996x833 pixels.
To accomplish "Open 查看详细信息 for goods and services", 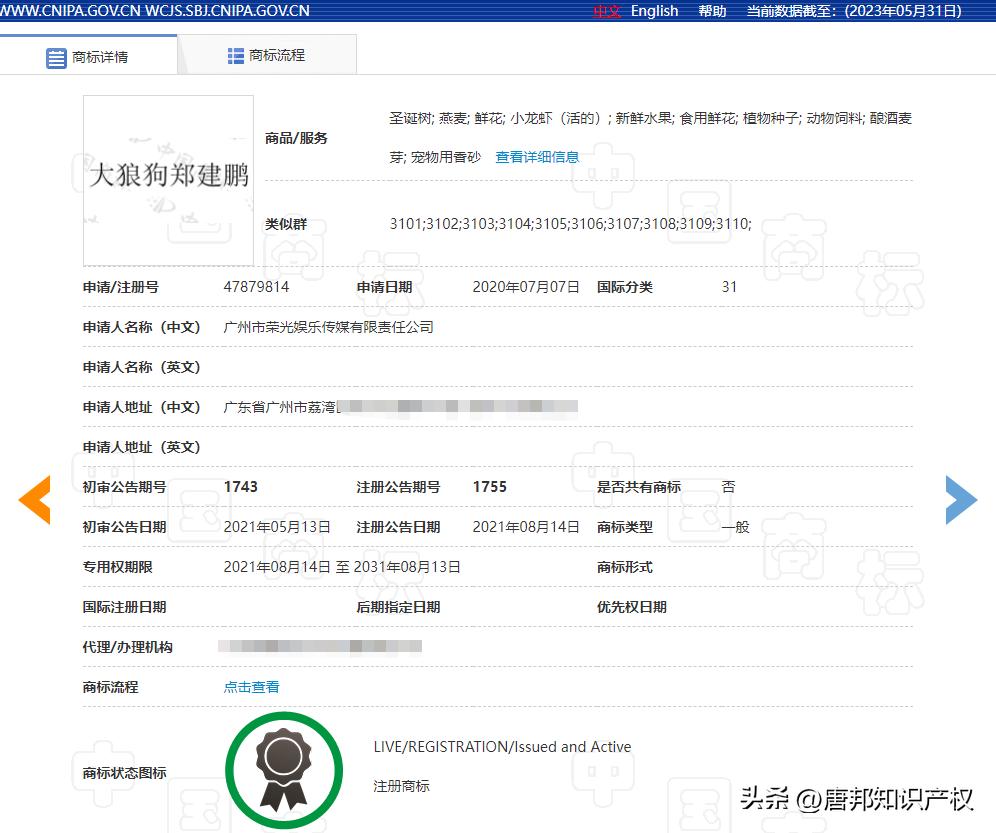I will [536, 156].
